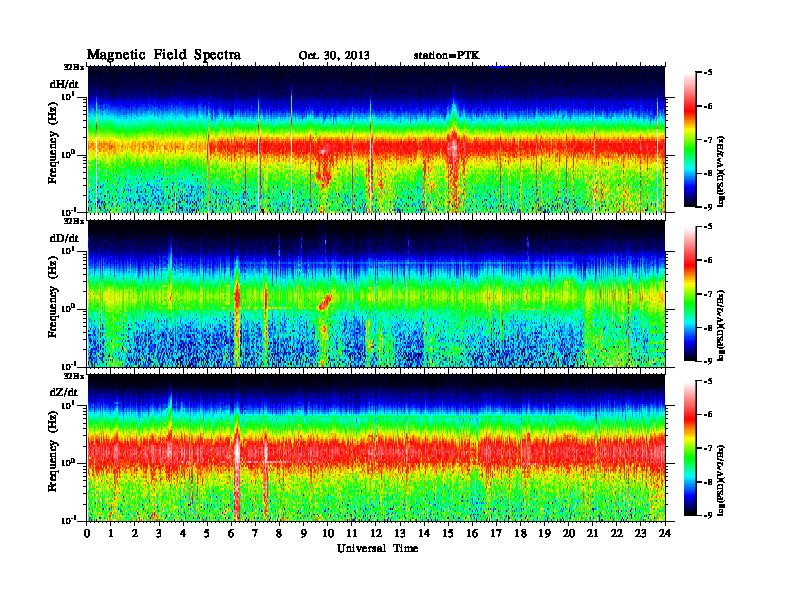Click the log(PSD) label beside the dZ/dt color bar

pyautogui.click(x=722, y=480)
